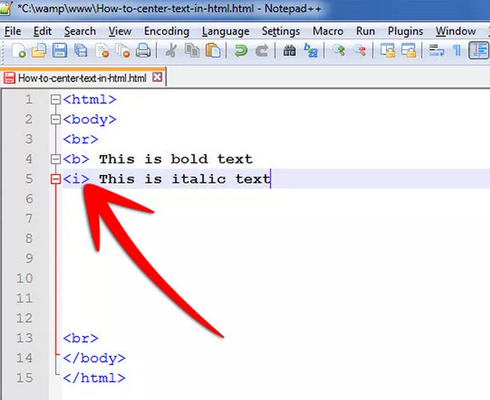Click the Copy toolbar icon

192,51
